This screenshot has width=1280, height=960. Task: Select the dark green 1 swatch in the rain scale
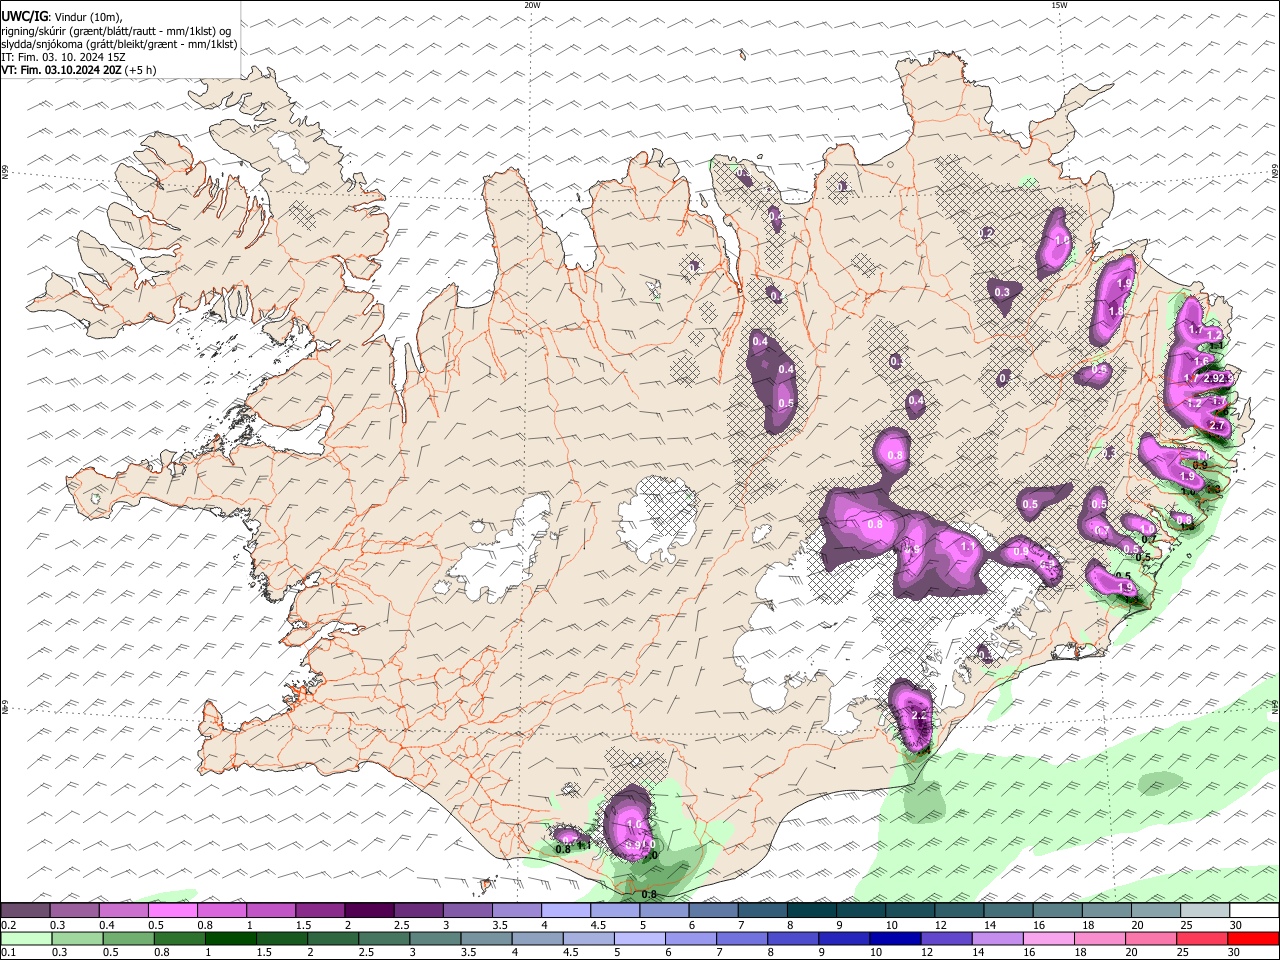(230, 938)
